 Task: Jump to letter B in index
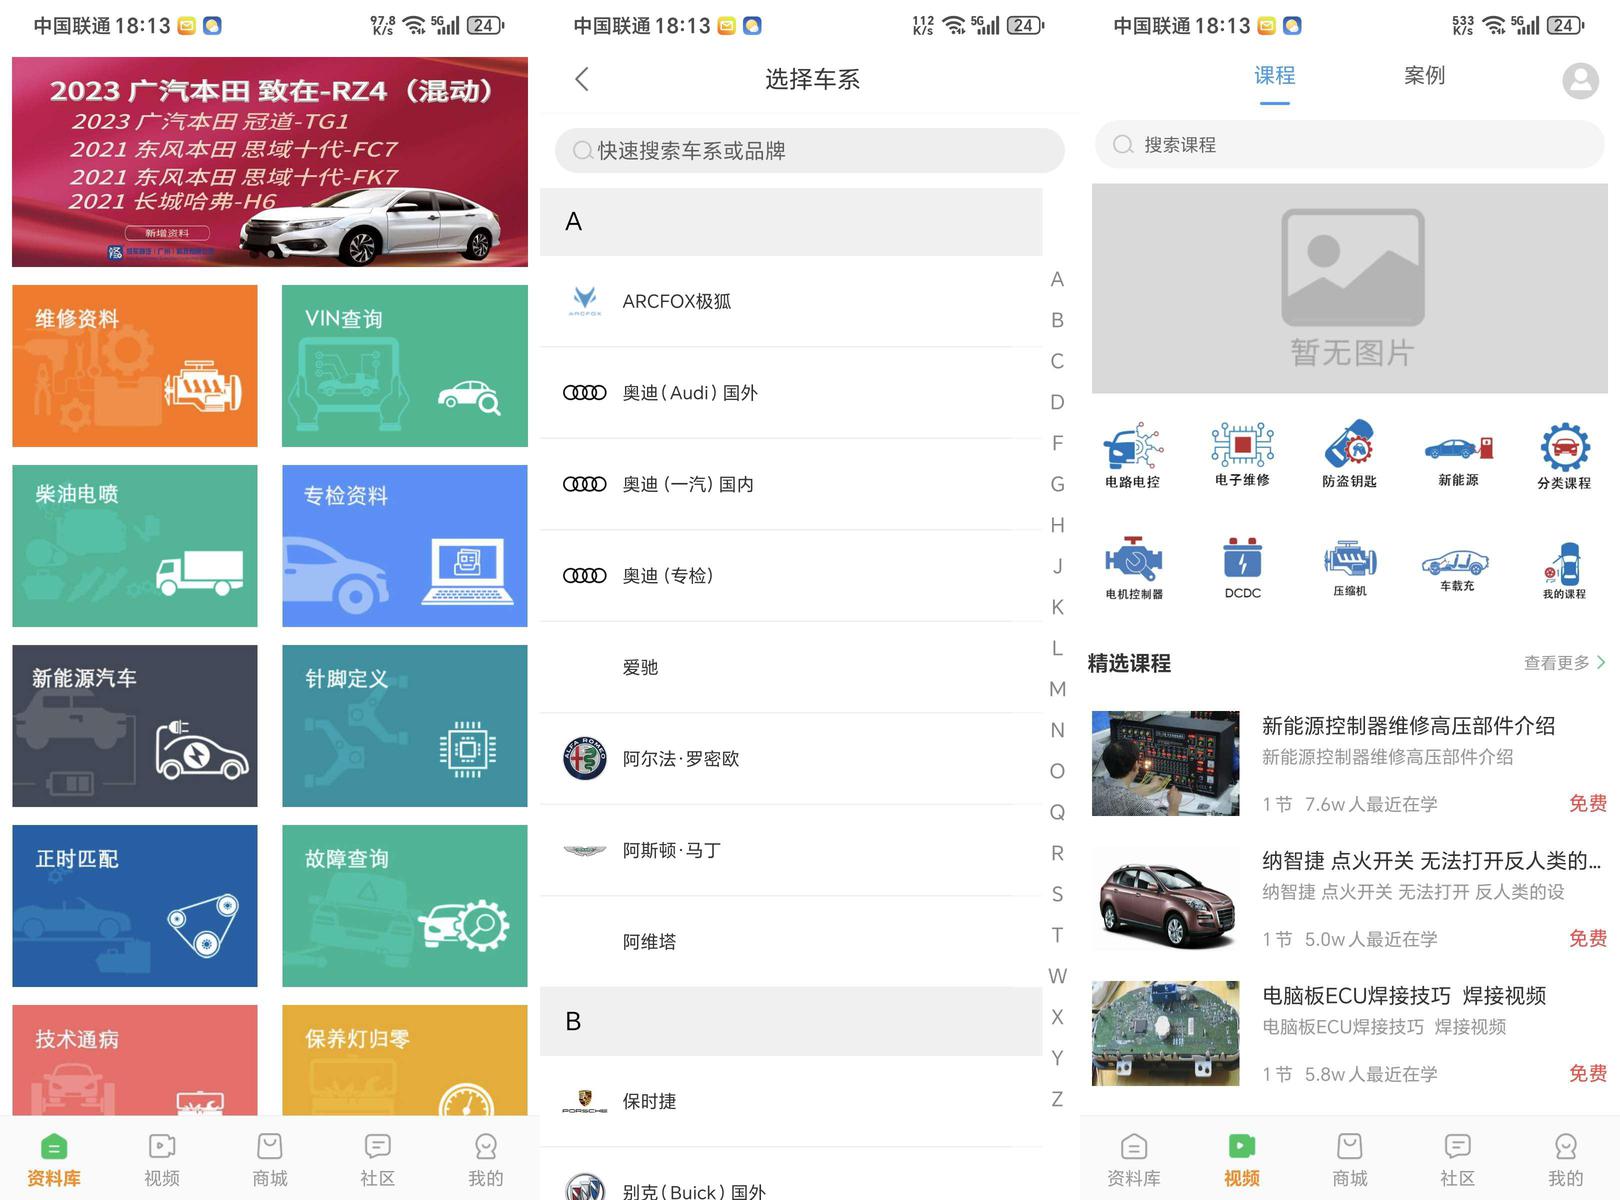[x=1057, y=320]
